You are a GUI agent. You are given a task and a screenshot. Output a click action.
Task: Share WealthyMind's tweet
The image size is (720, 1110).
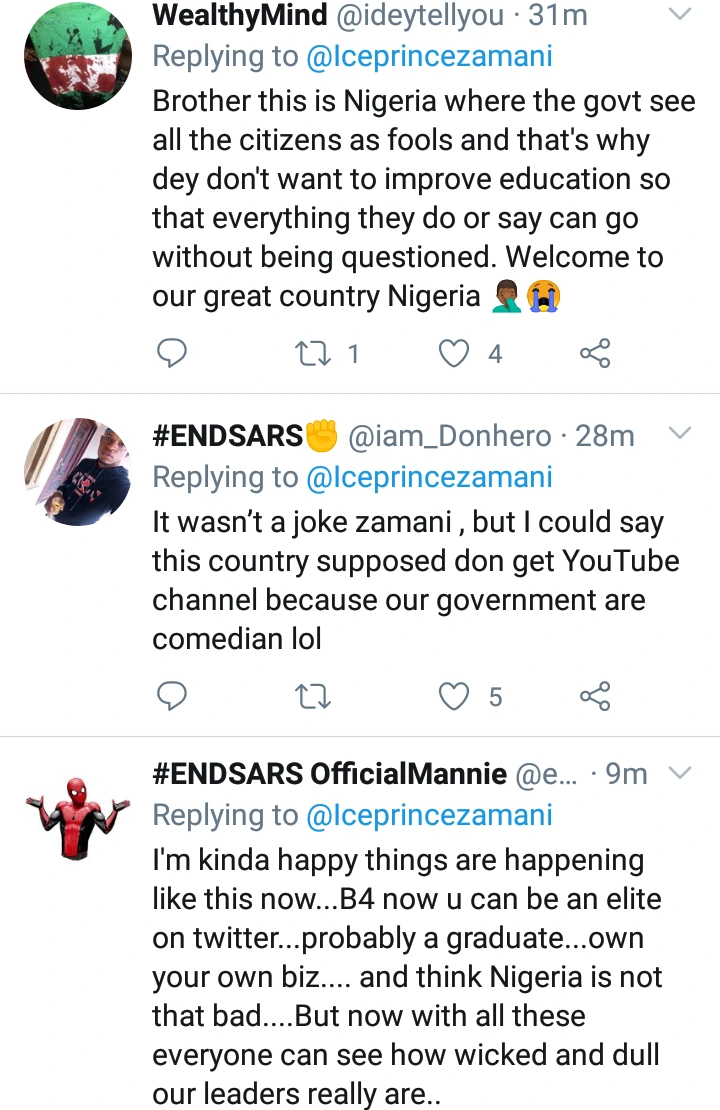click(595, 353)
